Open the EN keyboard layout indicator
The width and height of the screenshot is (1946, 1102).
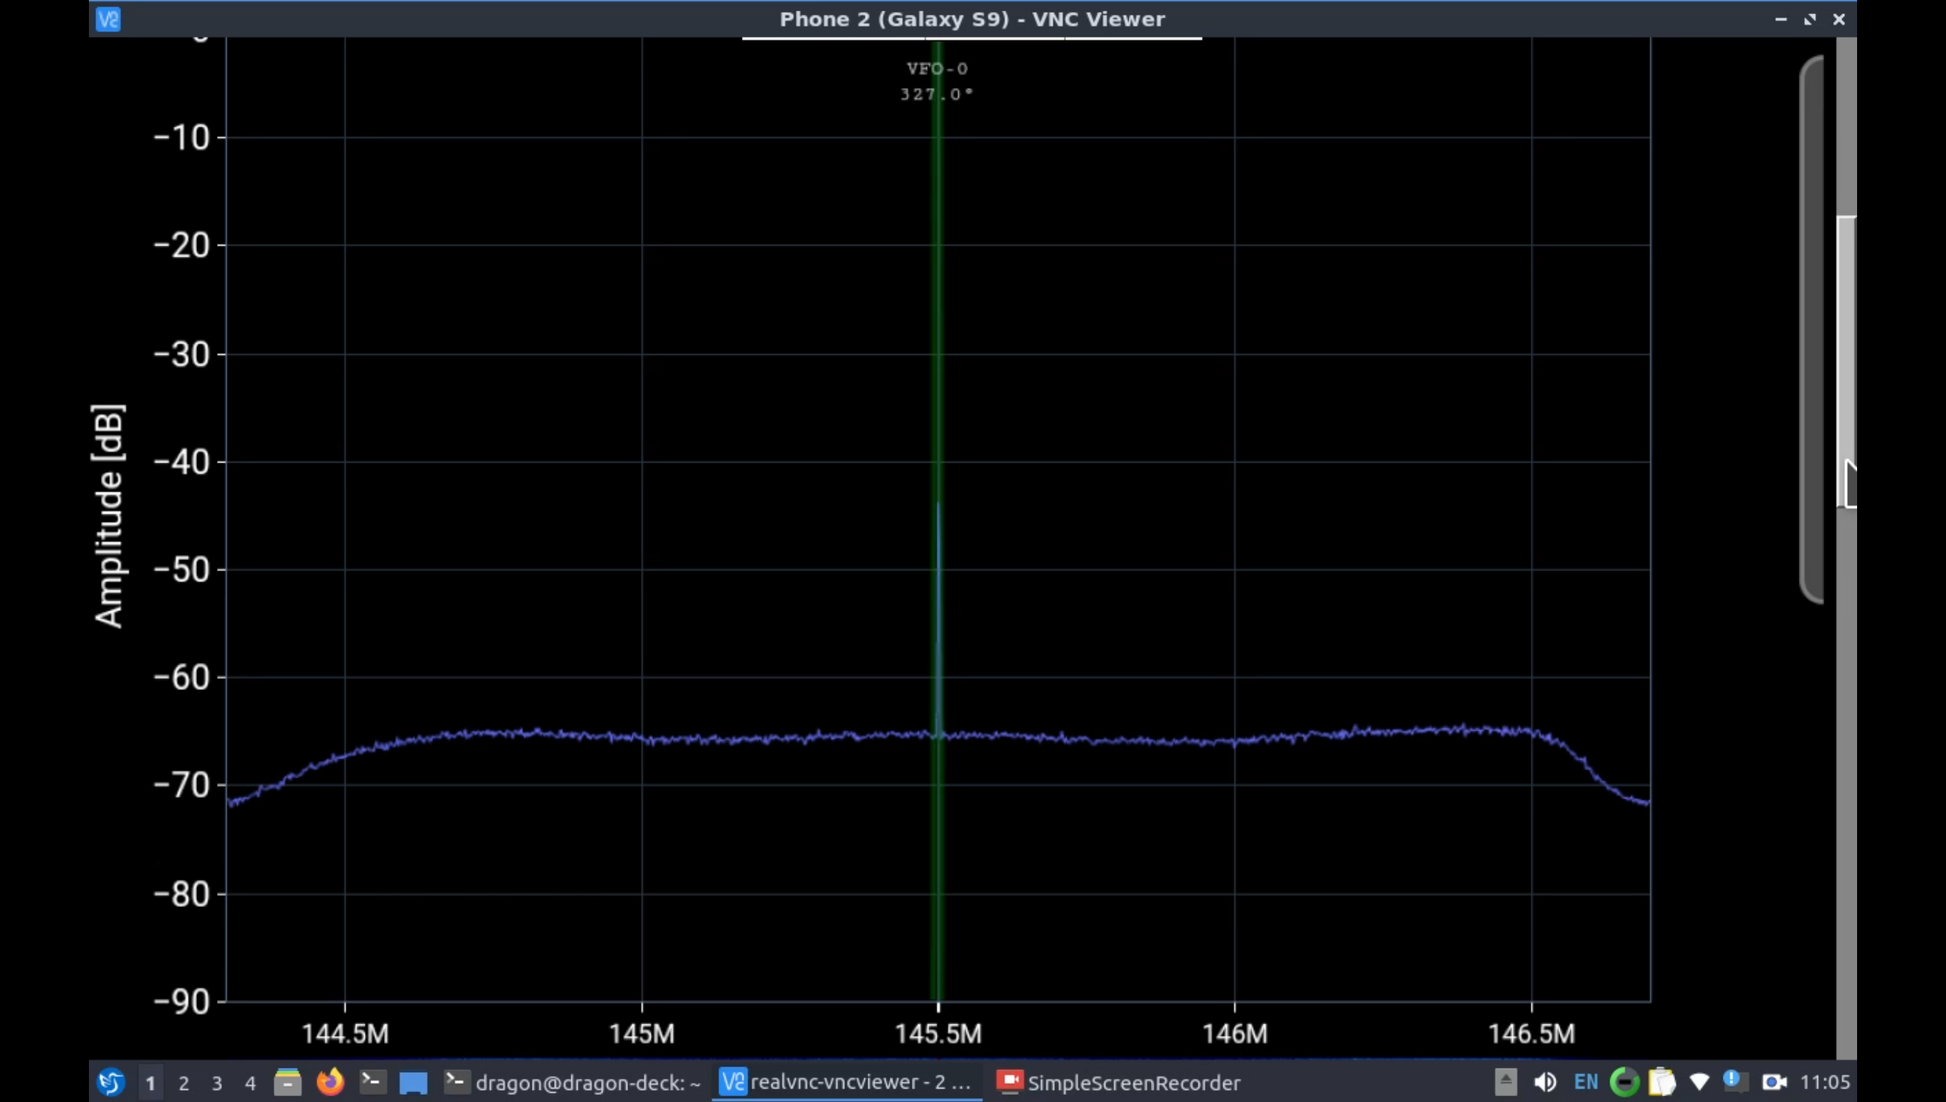[1585, 1082]
